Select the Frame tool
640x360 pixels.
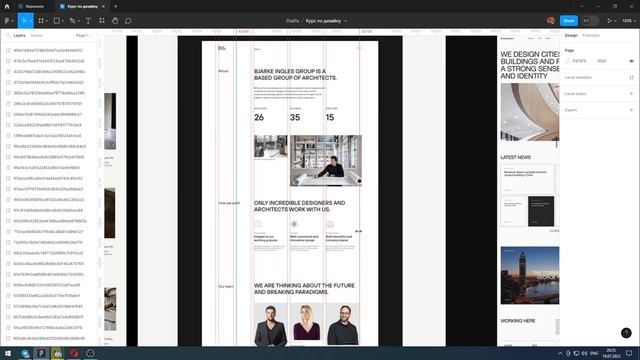tap(40, 20)
